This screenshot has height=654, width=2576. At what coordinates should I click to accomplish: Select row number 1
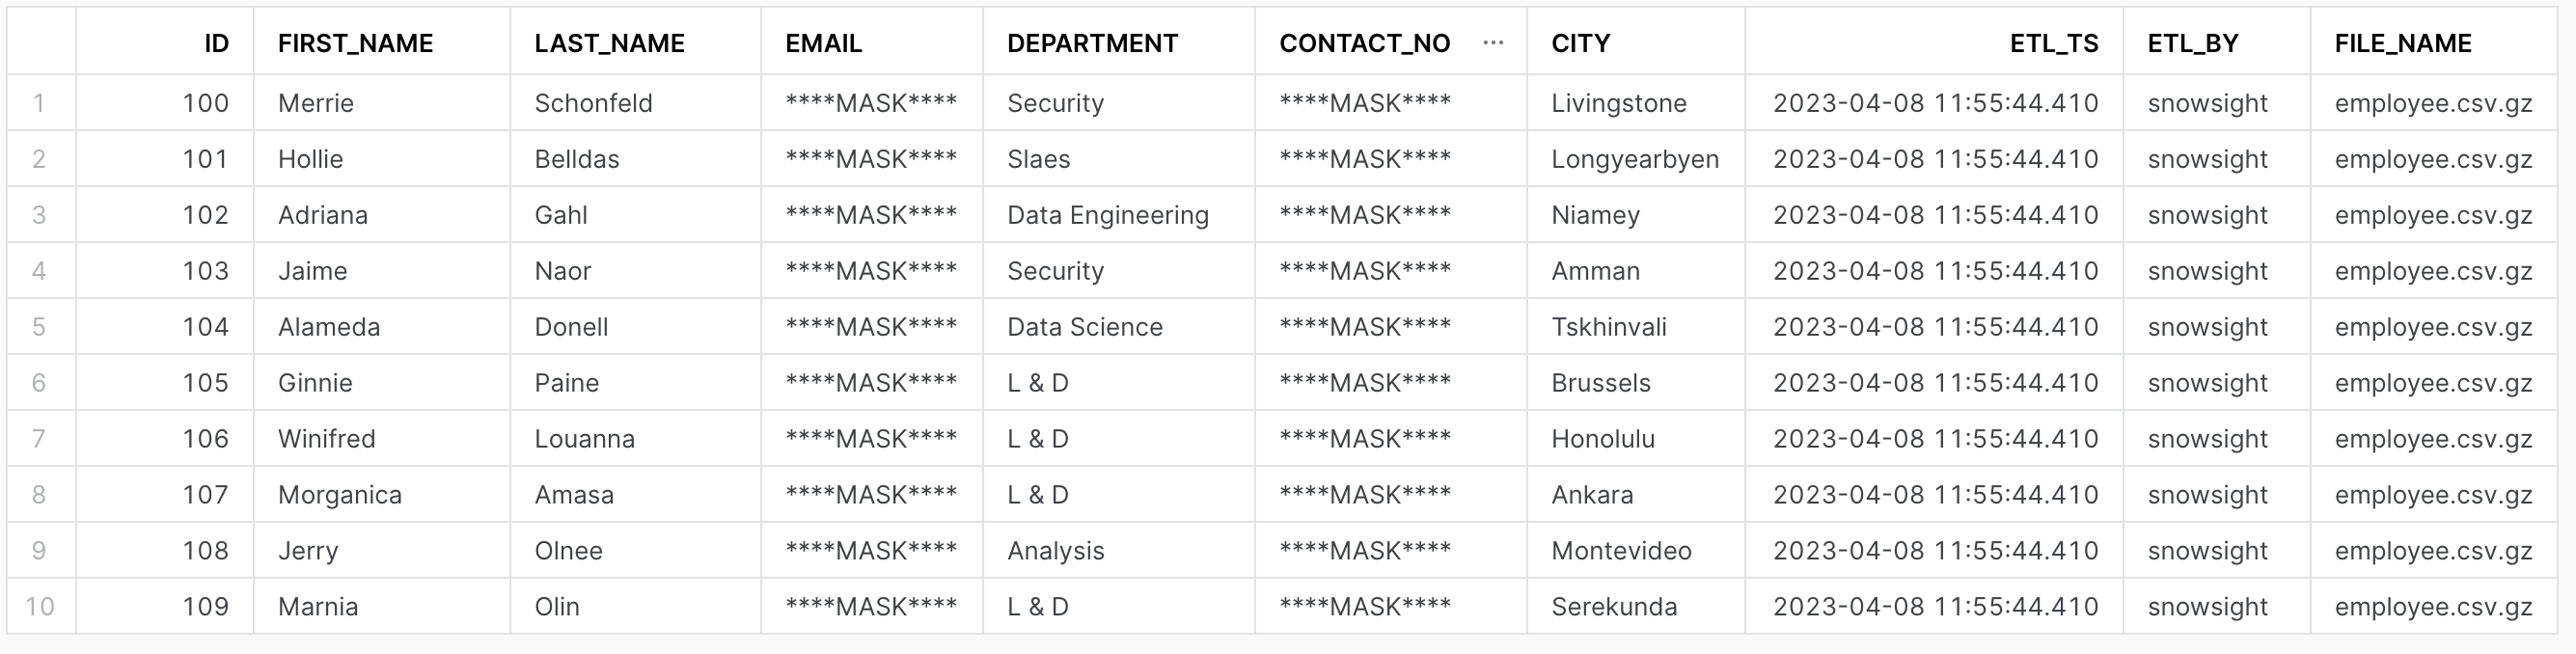tap(38, 102)
